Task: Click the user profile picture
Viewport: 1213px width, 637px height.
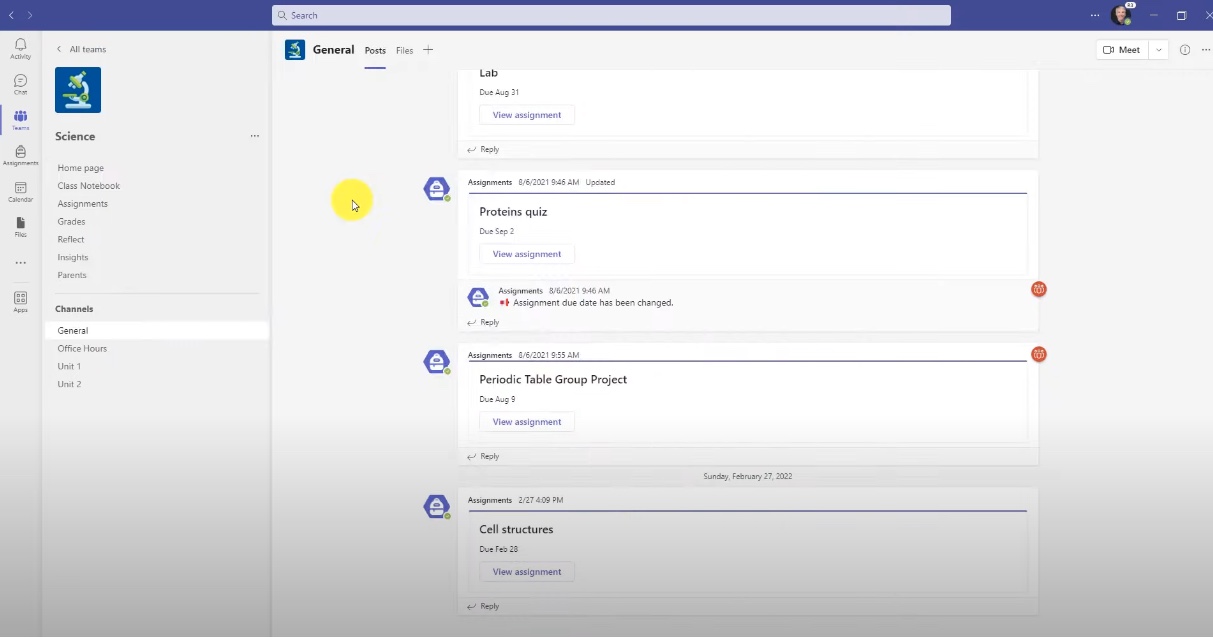Action: (1121, 16)
